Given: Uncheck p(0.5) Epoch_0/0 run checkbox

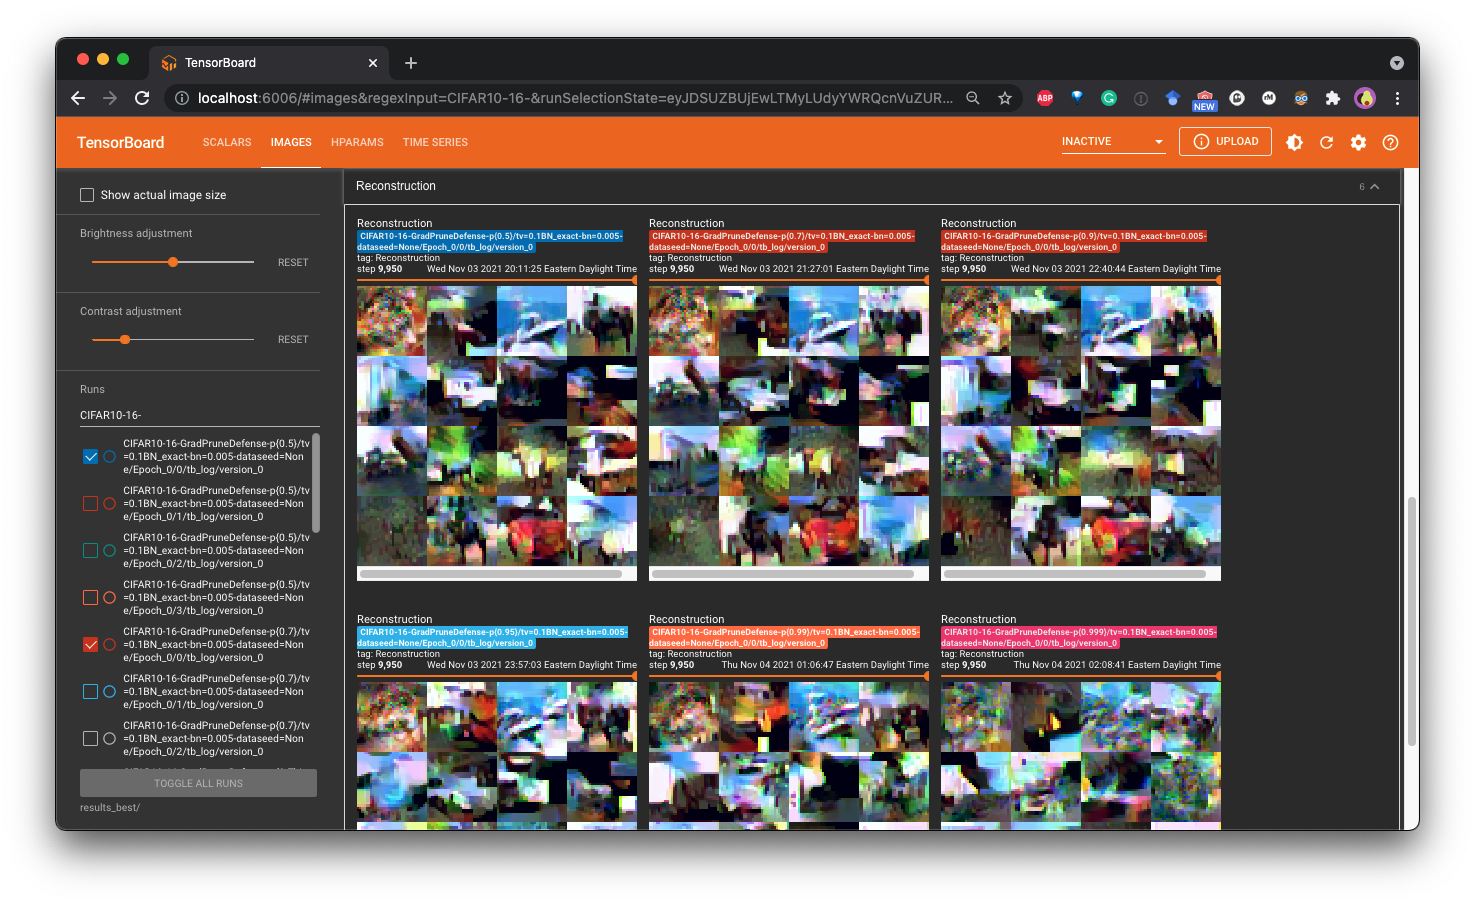Looking at the screenshot, I should (x=90, y=456).
